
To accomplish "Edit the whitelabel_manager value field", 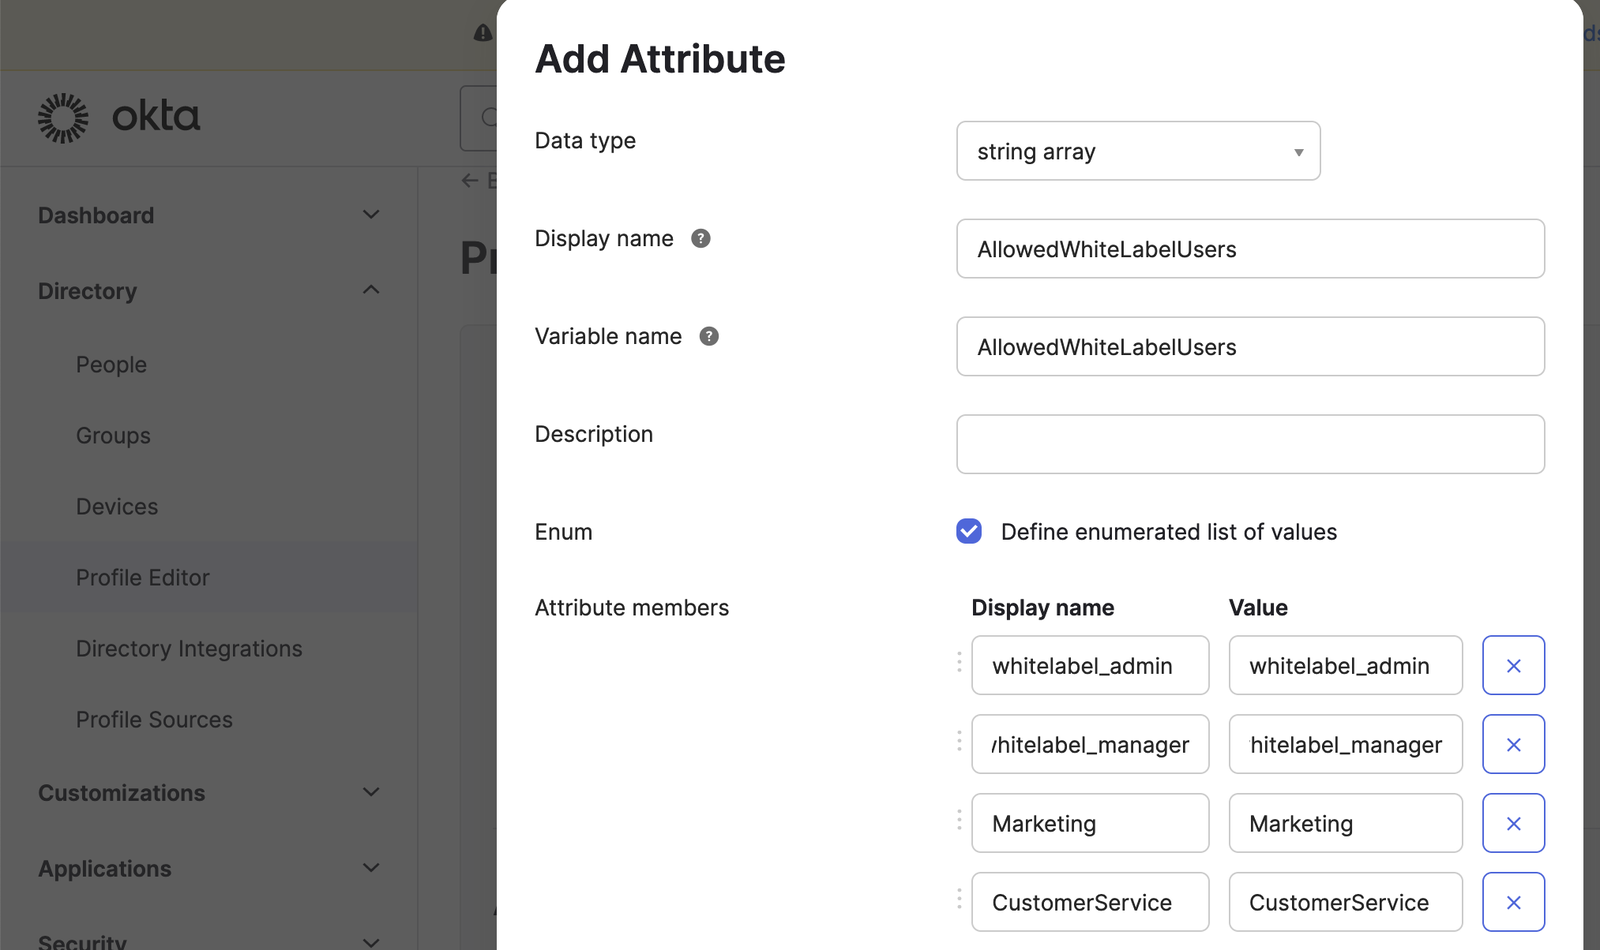I will [x=1345, y=744].
